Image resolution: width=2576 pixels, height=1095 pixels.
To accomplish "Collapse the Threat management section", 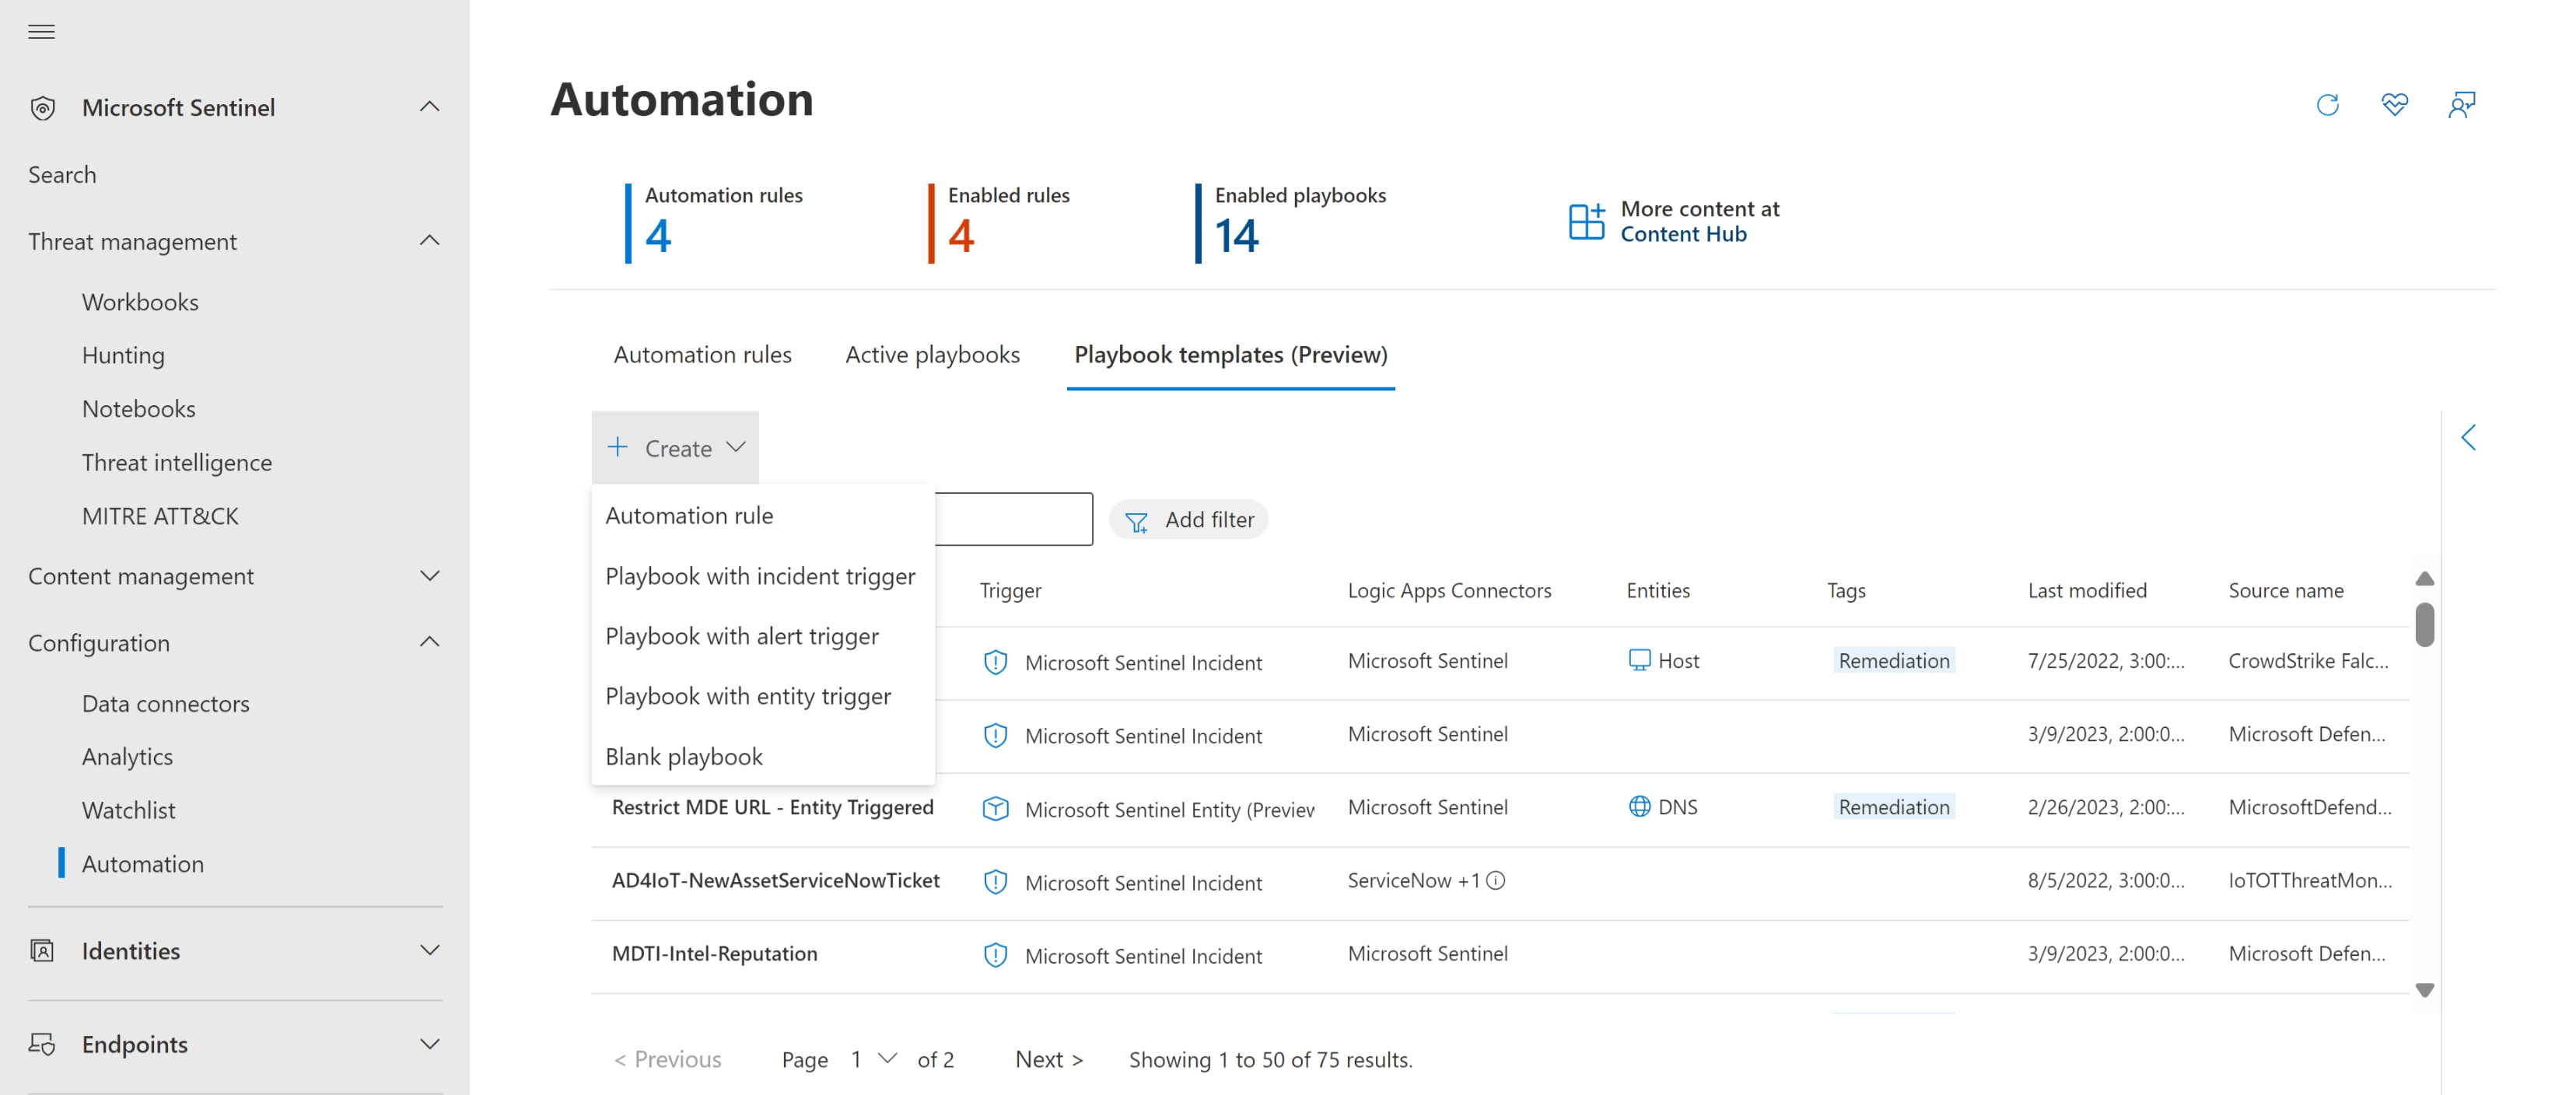I will click(429, 241).
